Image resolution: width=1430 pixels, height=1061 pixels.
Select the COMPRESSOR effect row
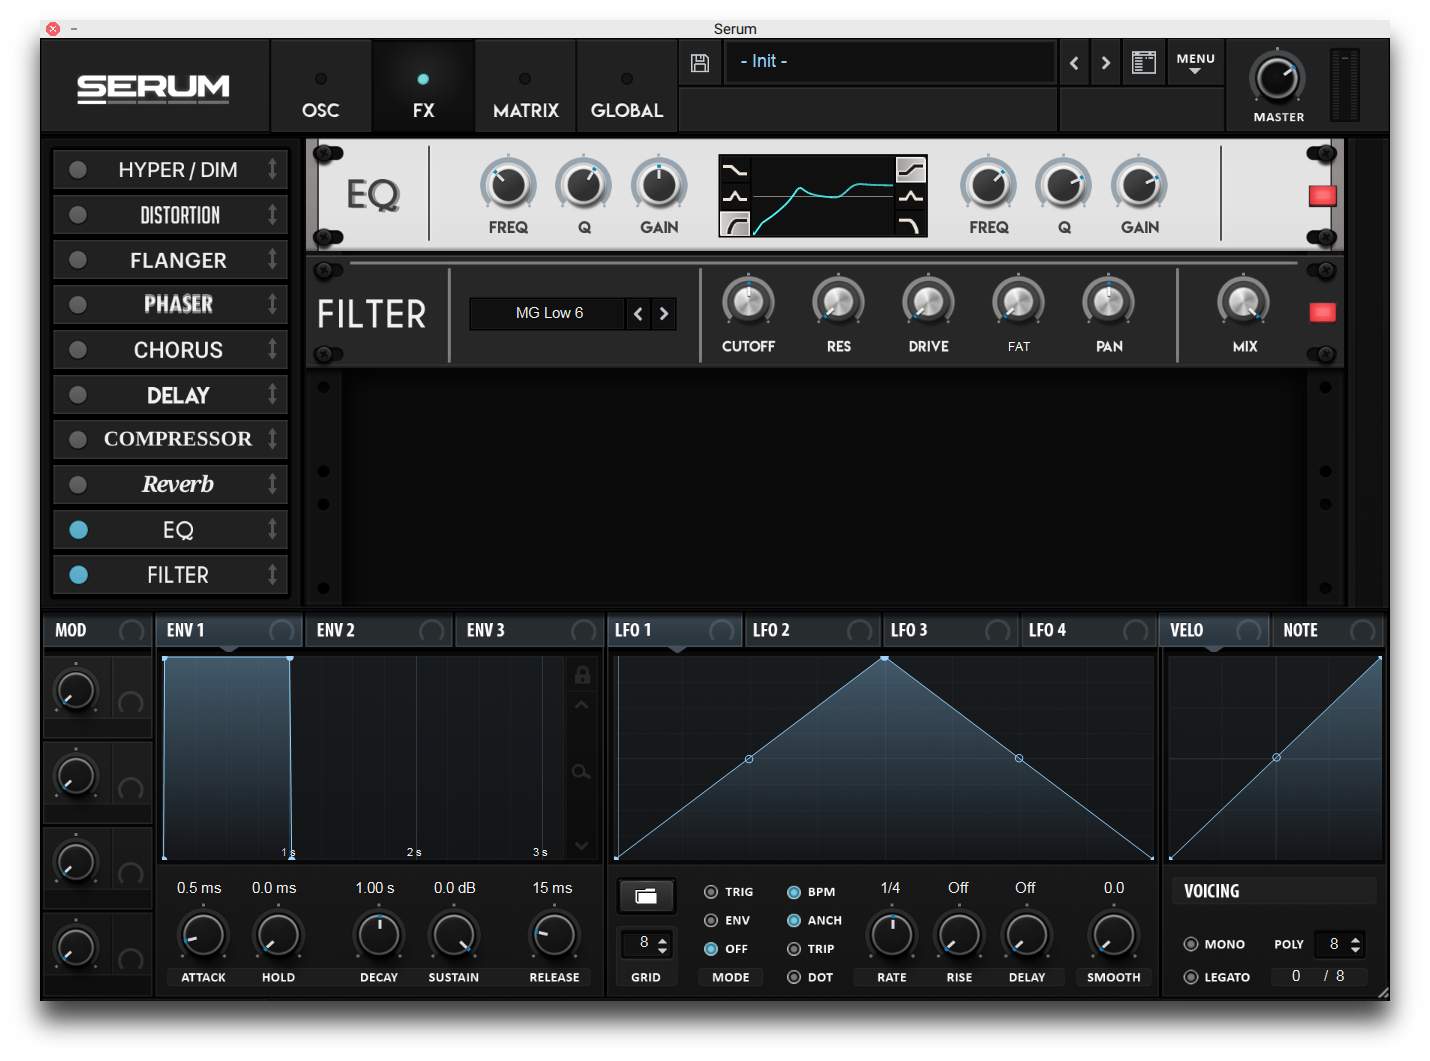tap(170, 439)
